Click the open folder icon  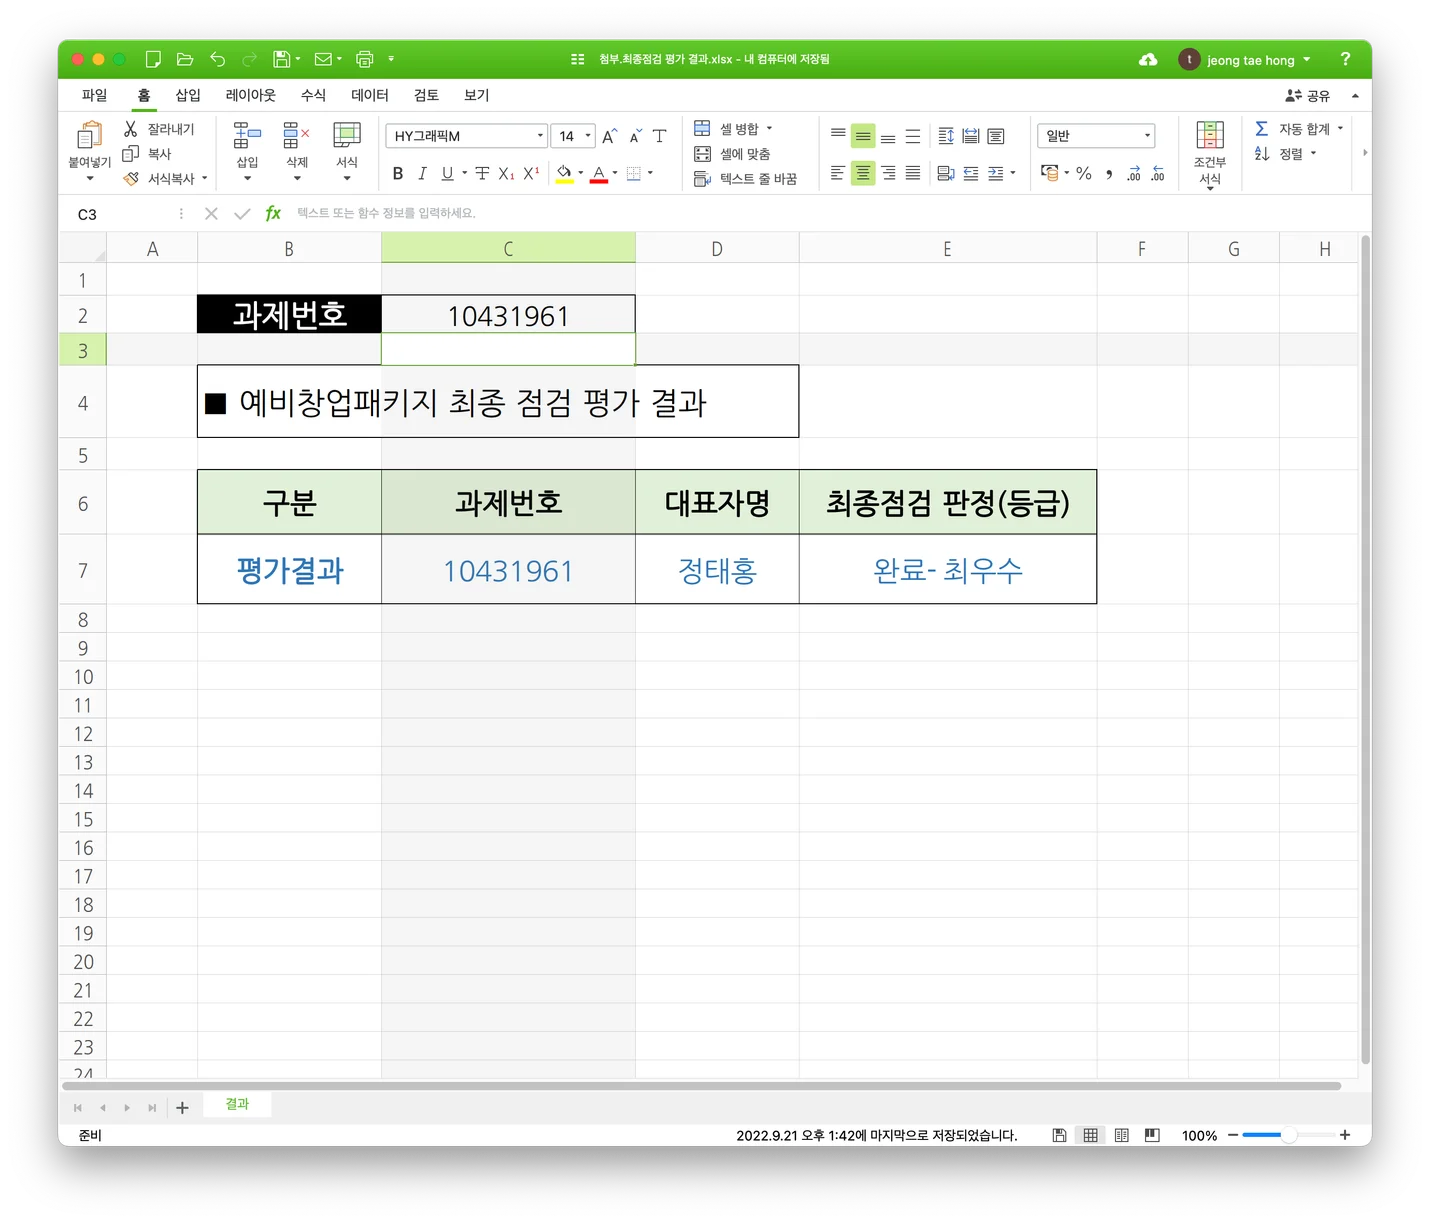pos(184,60)
